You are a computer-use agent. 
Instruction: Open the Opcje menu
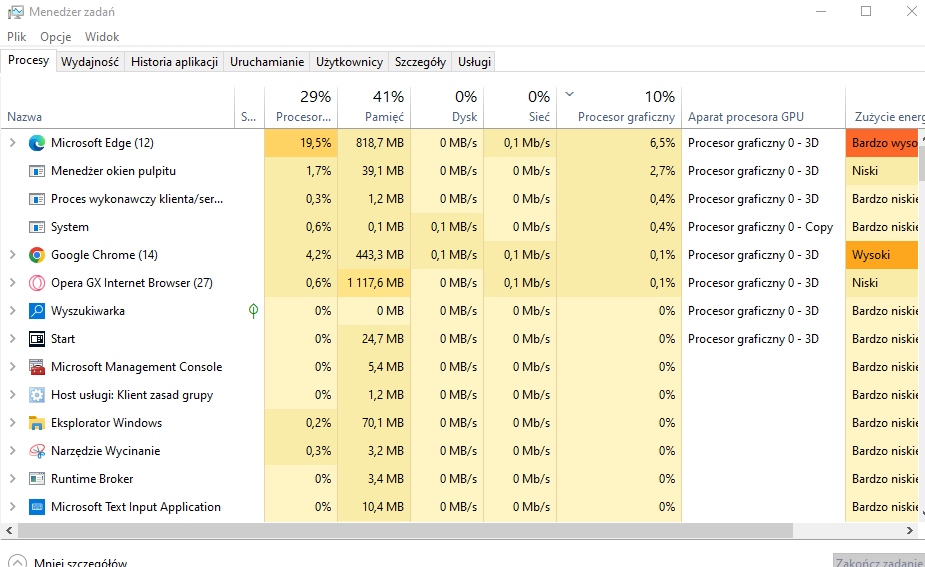(55, 37)
